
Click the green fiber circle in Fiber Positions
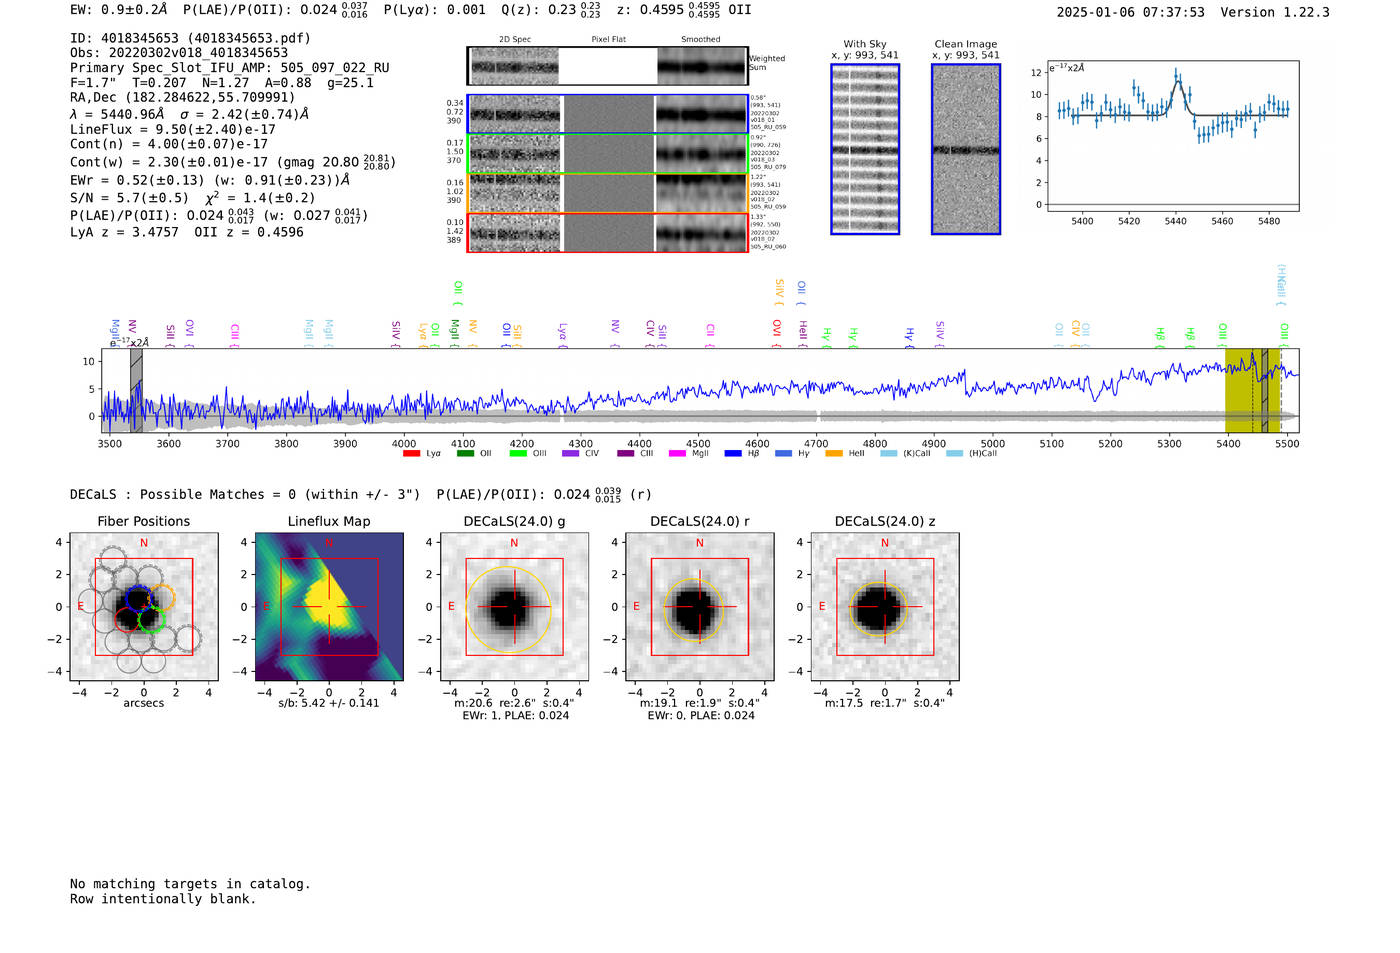(151, 619)
